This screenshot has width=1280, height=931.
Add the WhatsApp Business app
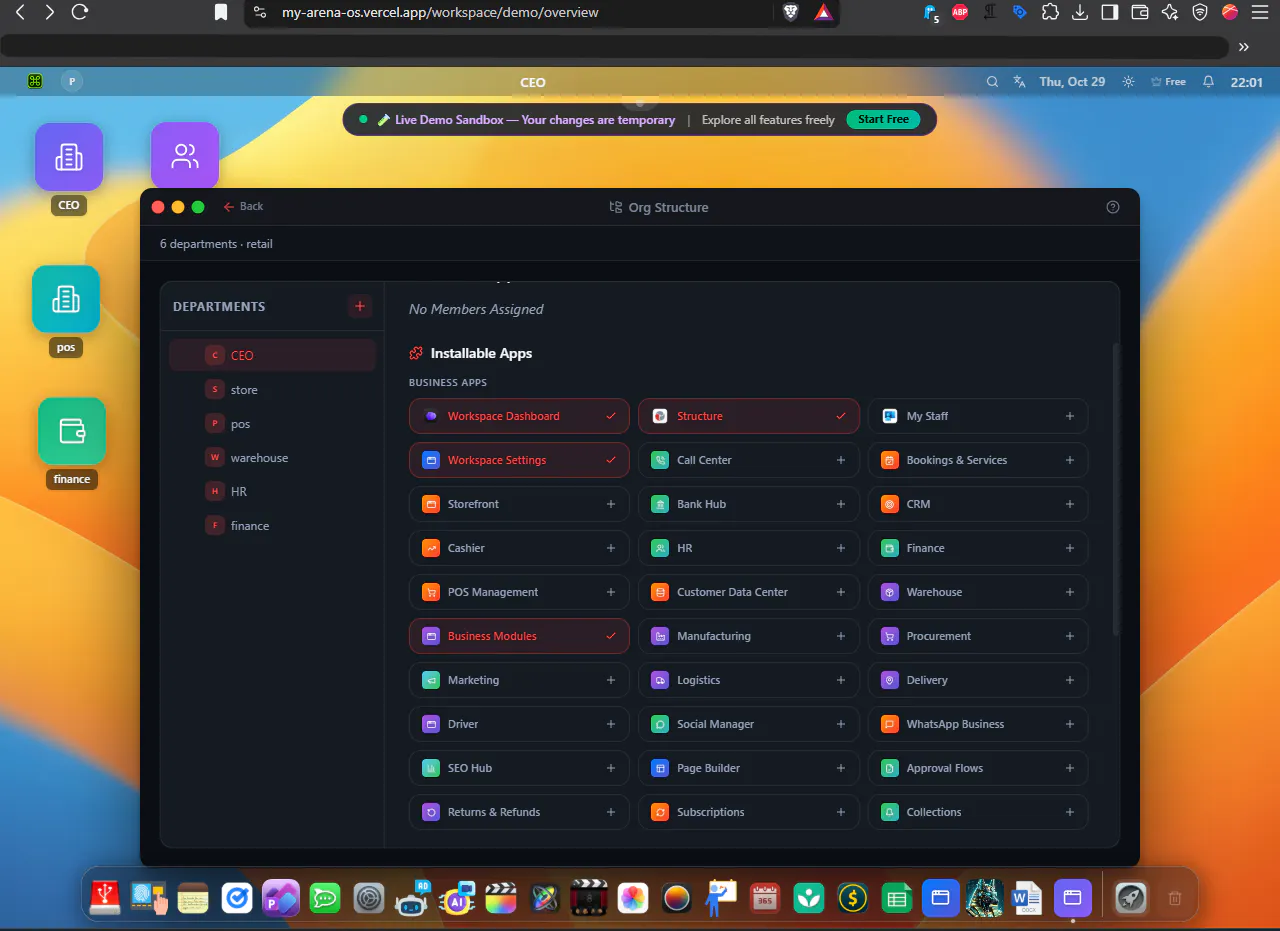(978, 724)
